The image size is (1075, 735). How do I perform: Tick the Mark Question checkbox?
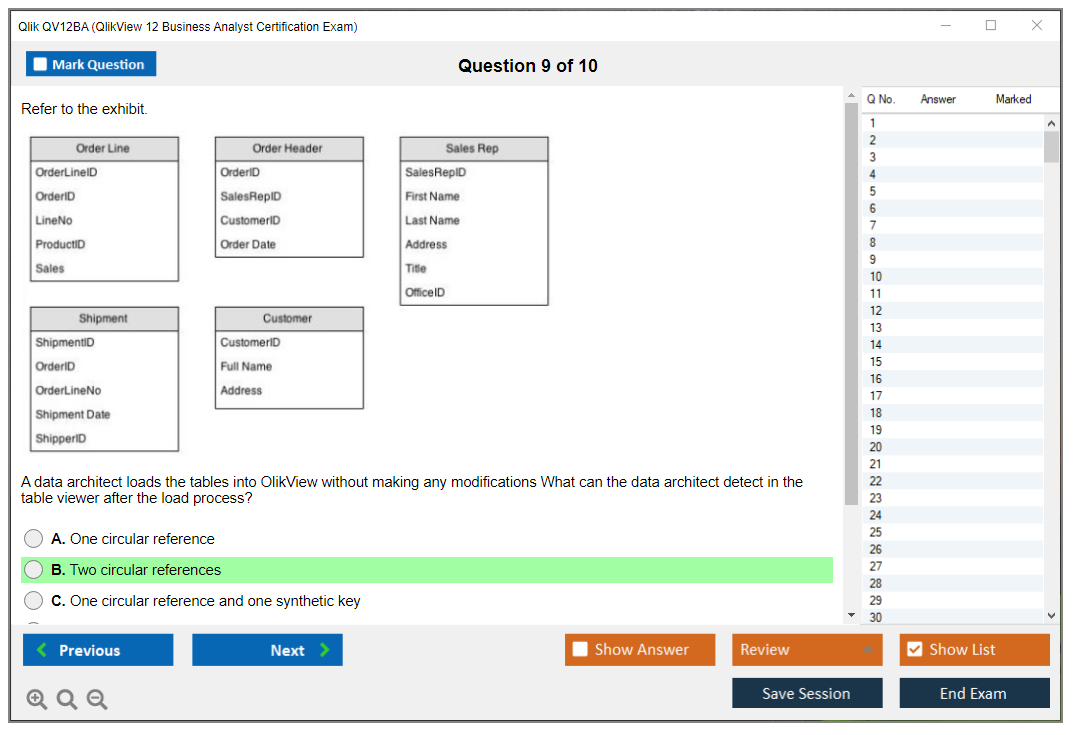coord(40,64)
